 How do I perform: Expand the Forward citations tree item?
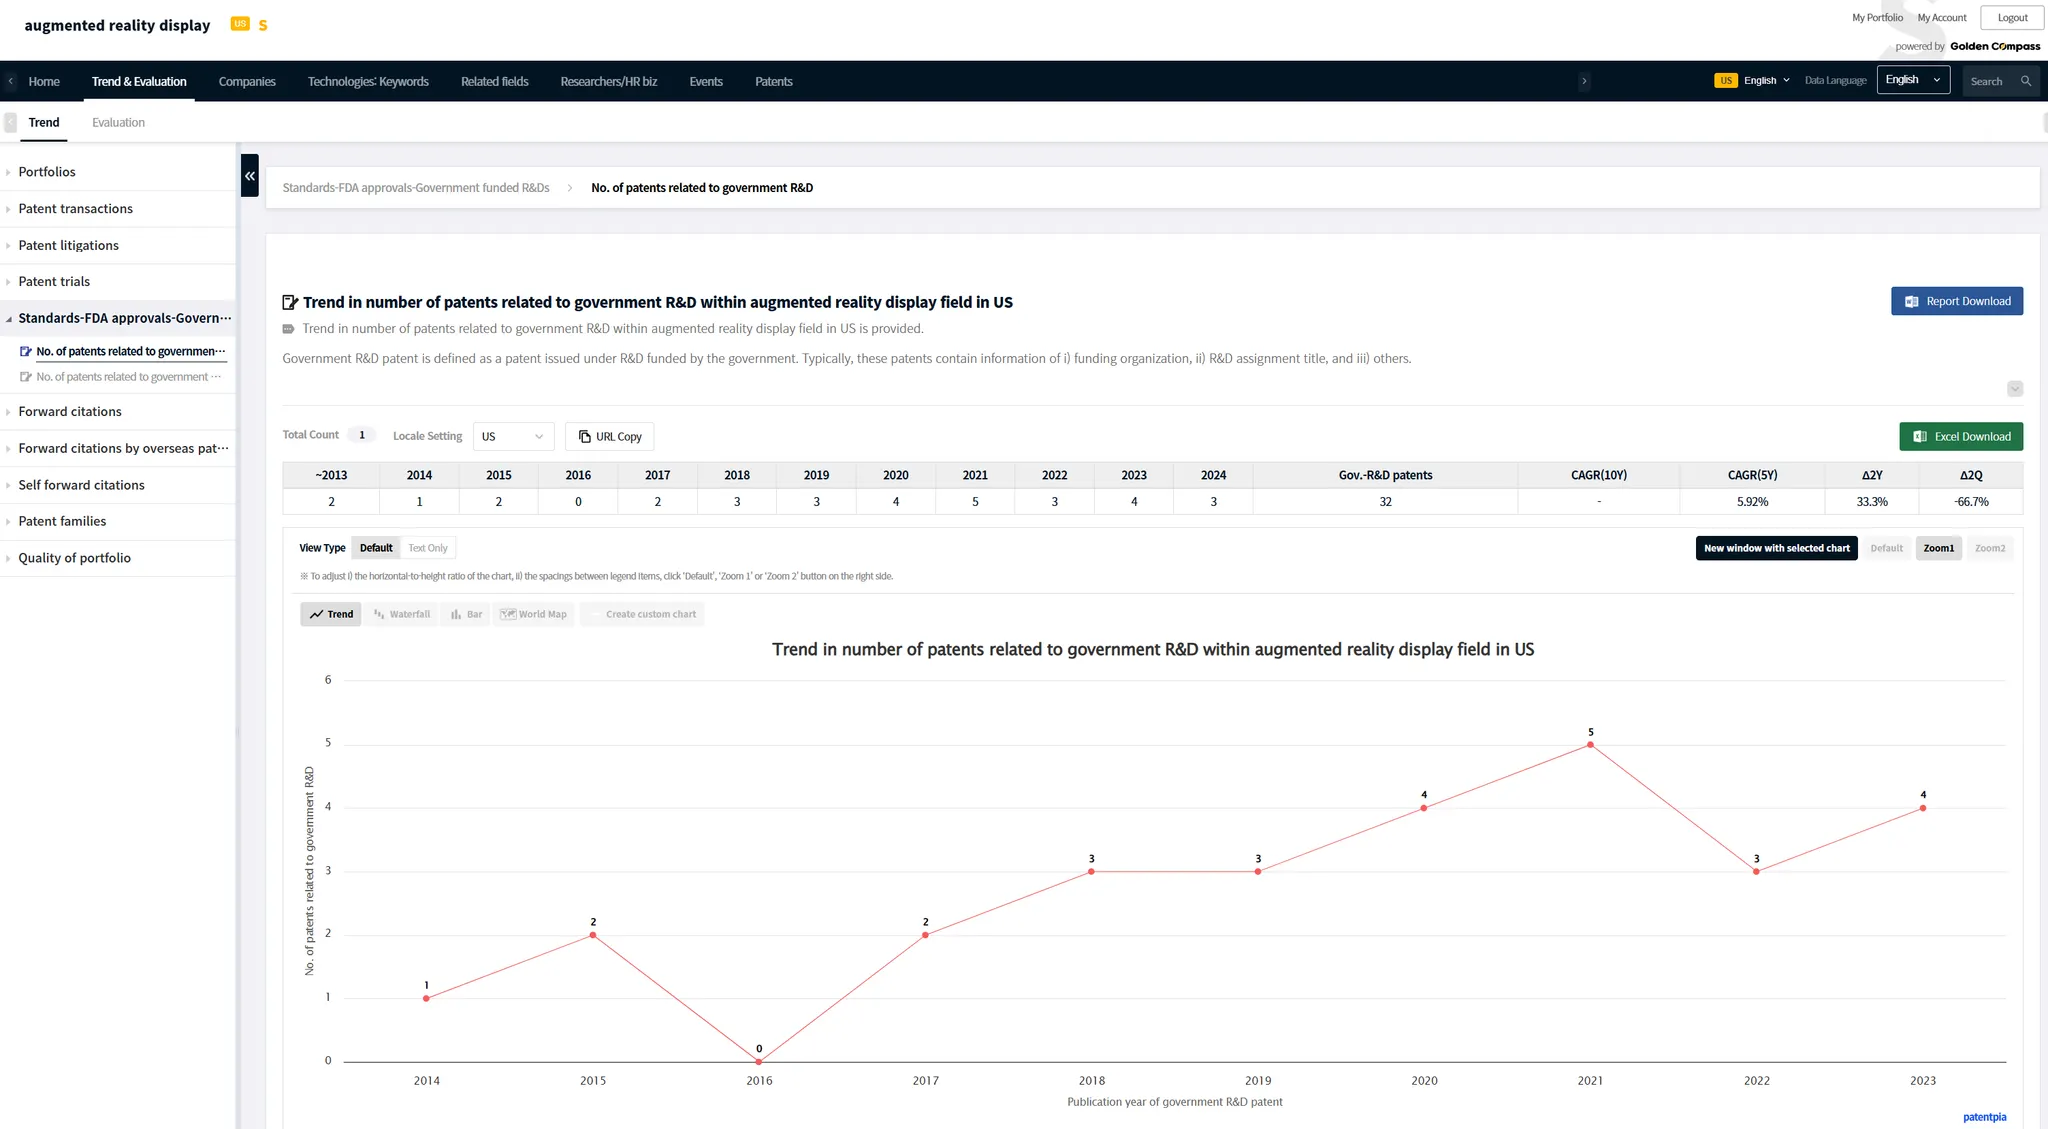pos(70,412)
